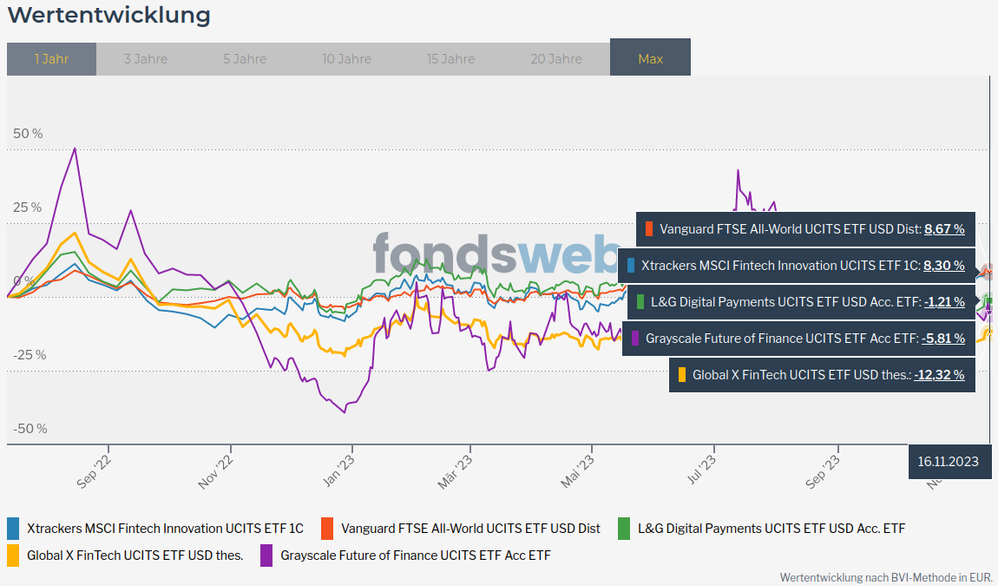Click the Max time range tab

(650, 59)
